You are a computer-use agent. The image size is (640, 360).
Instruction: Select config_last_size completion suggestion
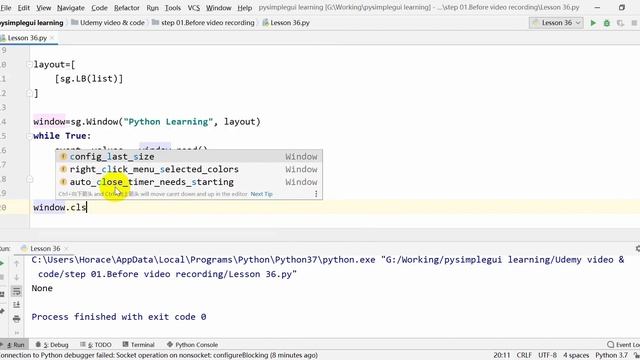pos(189,157)
